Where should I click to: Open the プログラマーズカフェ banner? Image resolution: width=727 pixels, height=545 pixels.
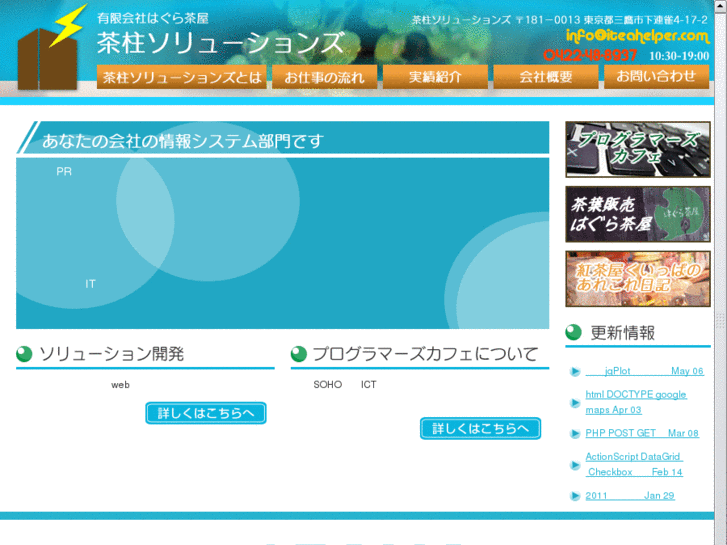638,149
